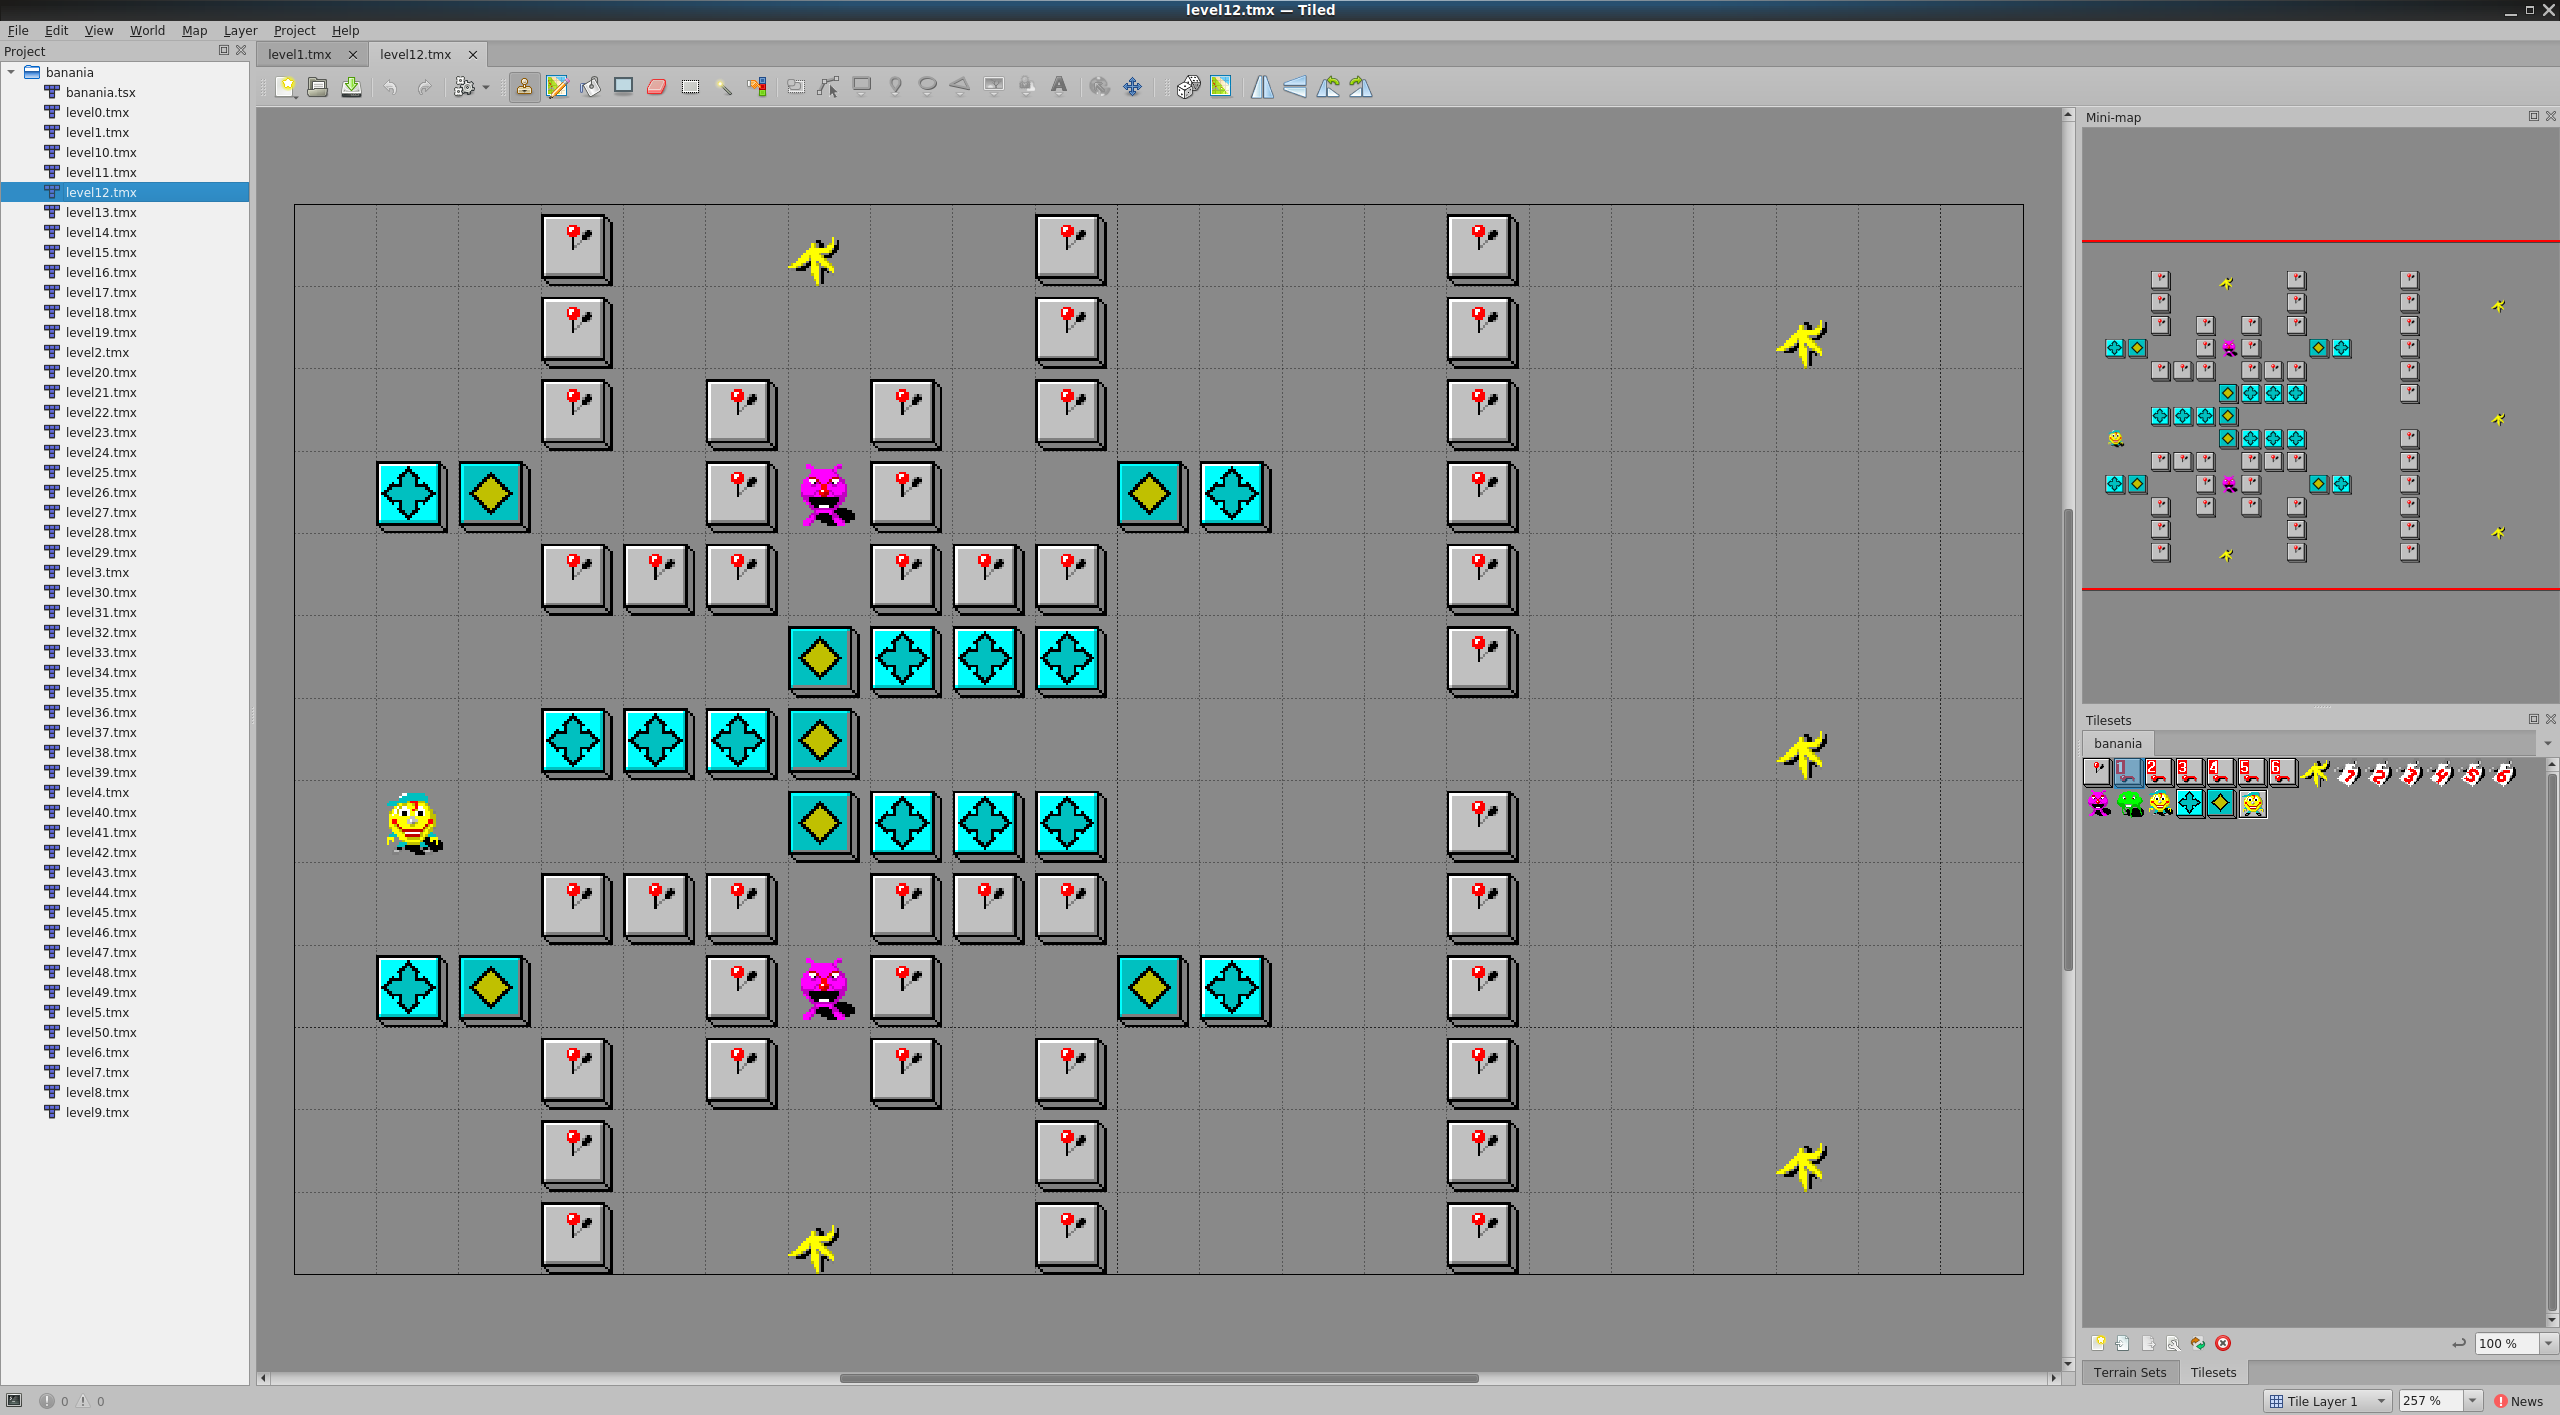2560x1415 pixels.
Task: Click the News button in status bar
Action: 2518,1400
